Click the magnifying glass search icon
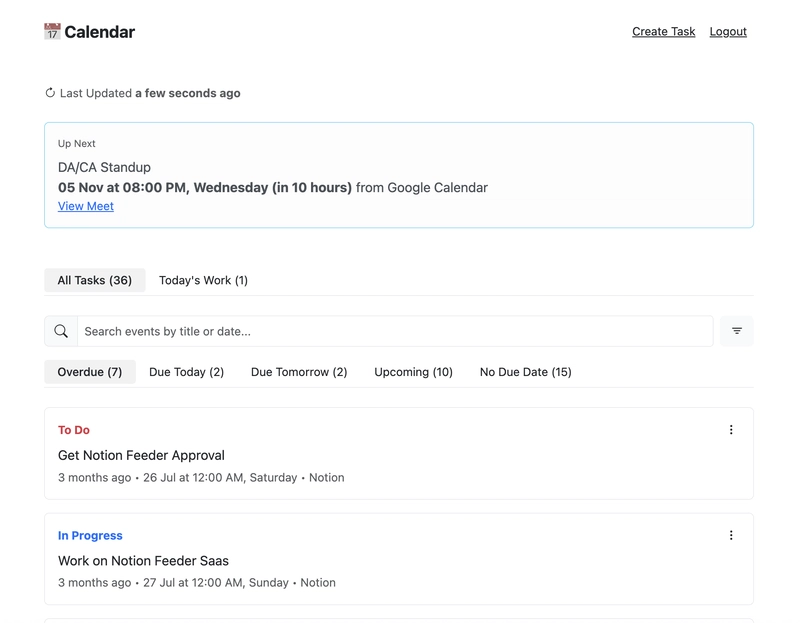The height and width of the screenshot is (623, 800). pos(61,331)
